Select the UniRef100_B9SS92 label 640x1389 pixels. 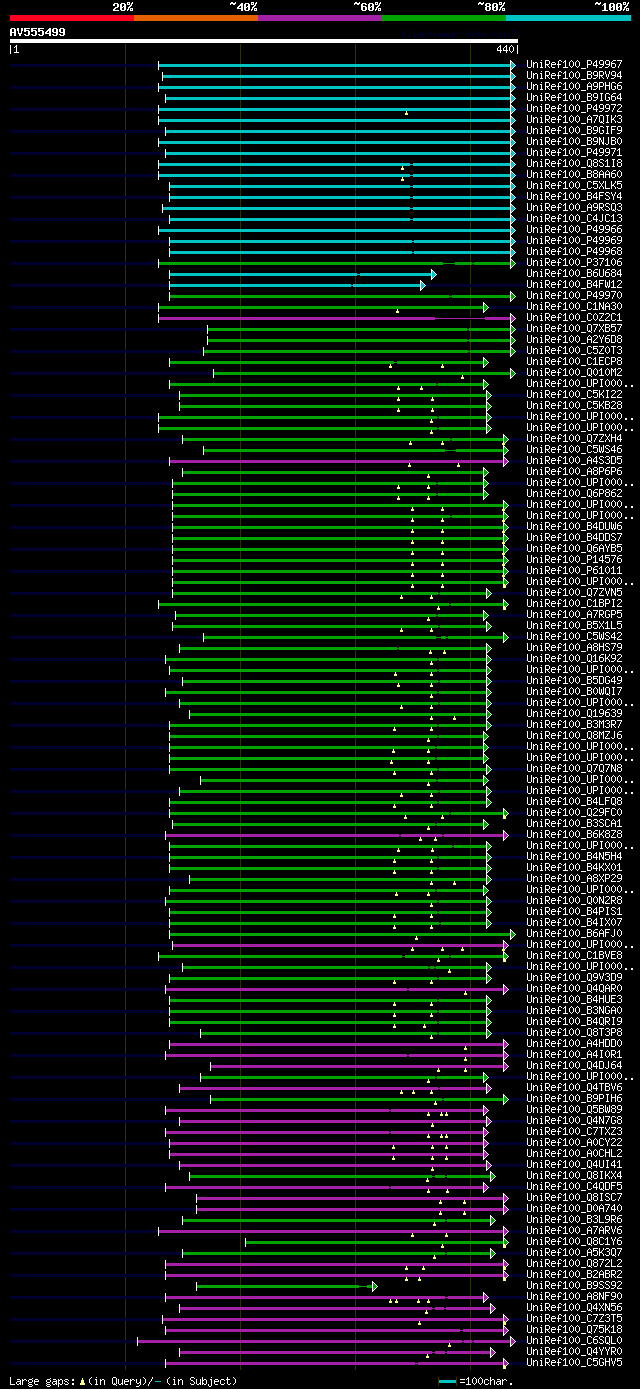(574, 1285)
